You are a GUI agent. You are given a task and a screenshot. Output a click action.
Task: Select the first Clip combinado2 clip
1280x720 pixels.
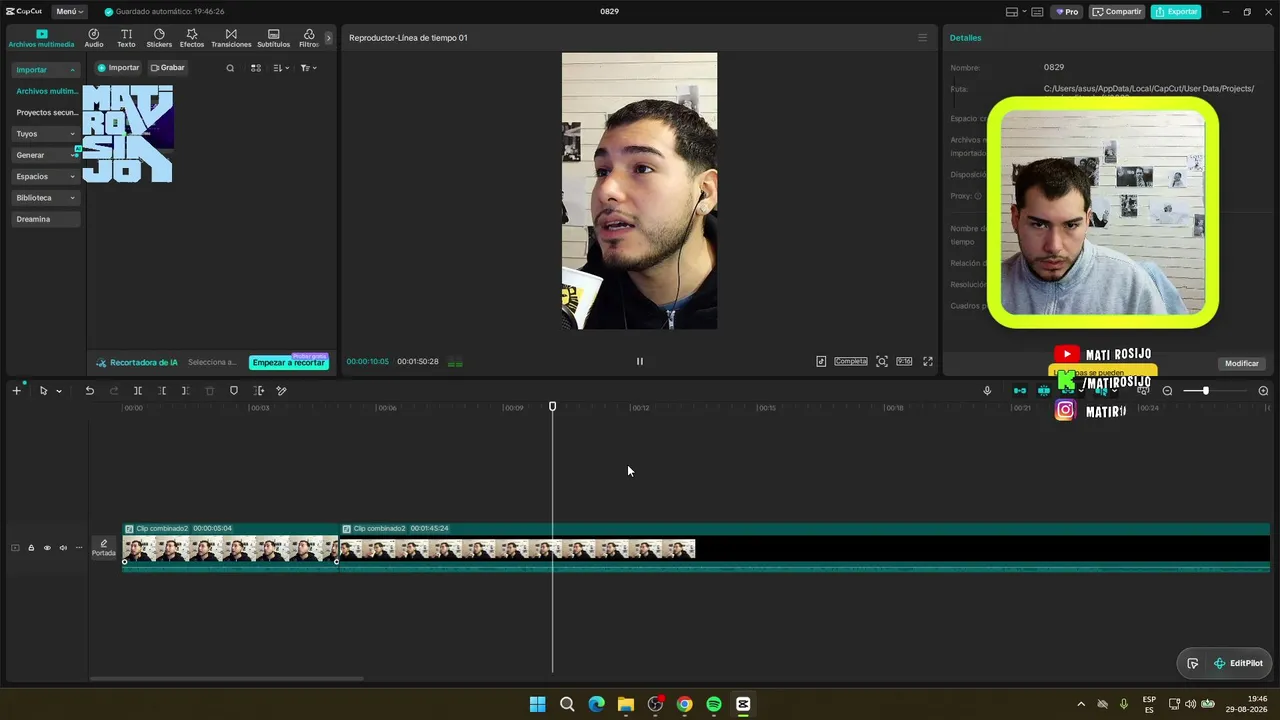tap(230, 547)
